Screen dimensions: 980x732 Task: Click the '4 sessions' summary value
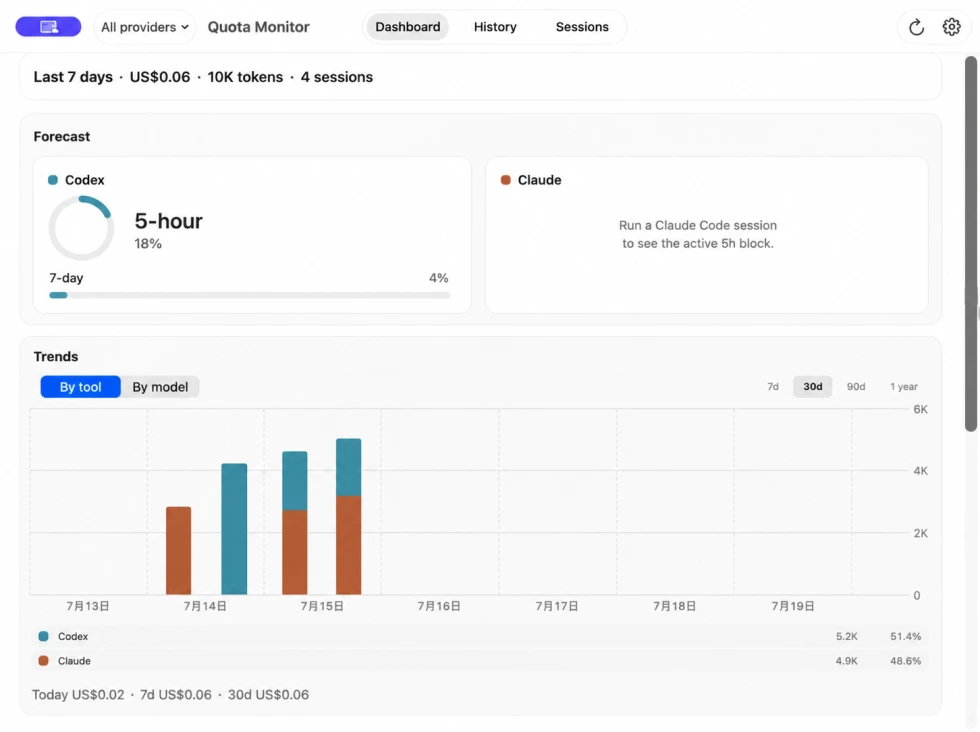[x=337, y=77]
